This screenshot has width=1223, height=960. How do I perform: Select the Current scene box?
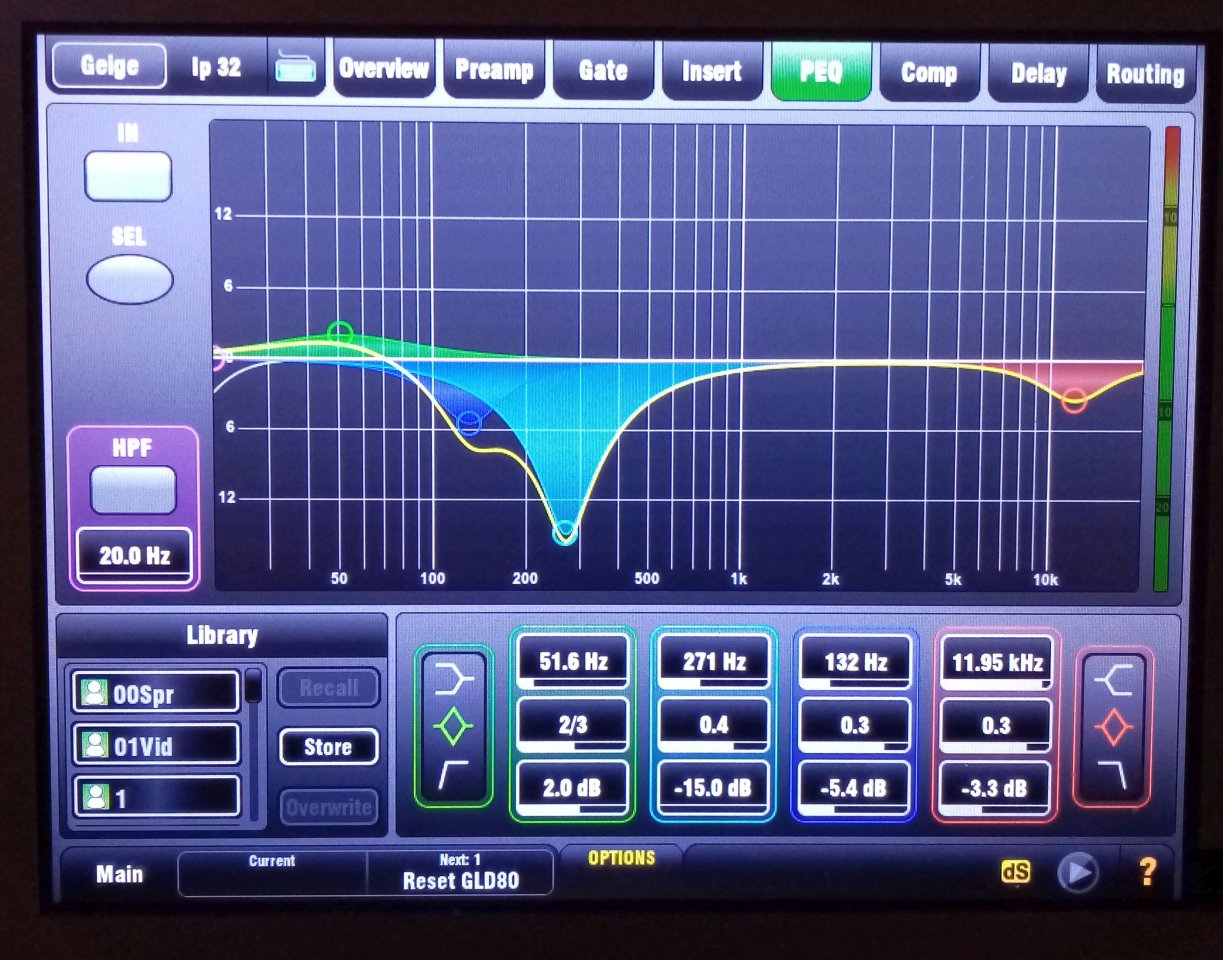click(273, 873)
